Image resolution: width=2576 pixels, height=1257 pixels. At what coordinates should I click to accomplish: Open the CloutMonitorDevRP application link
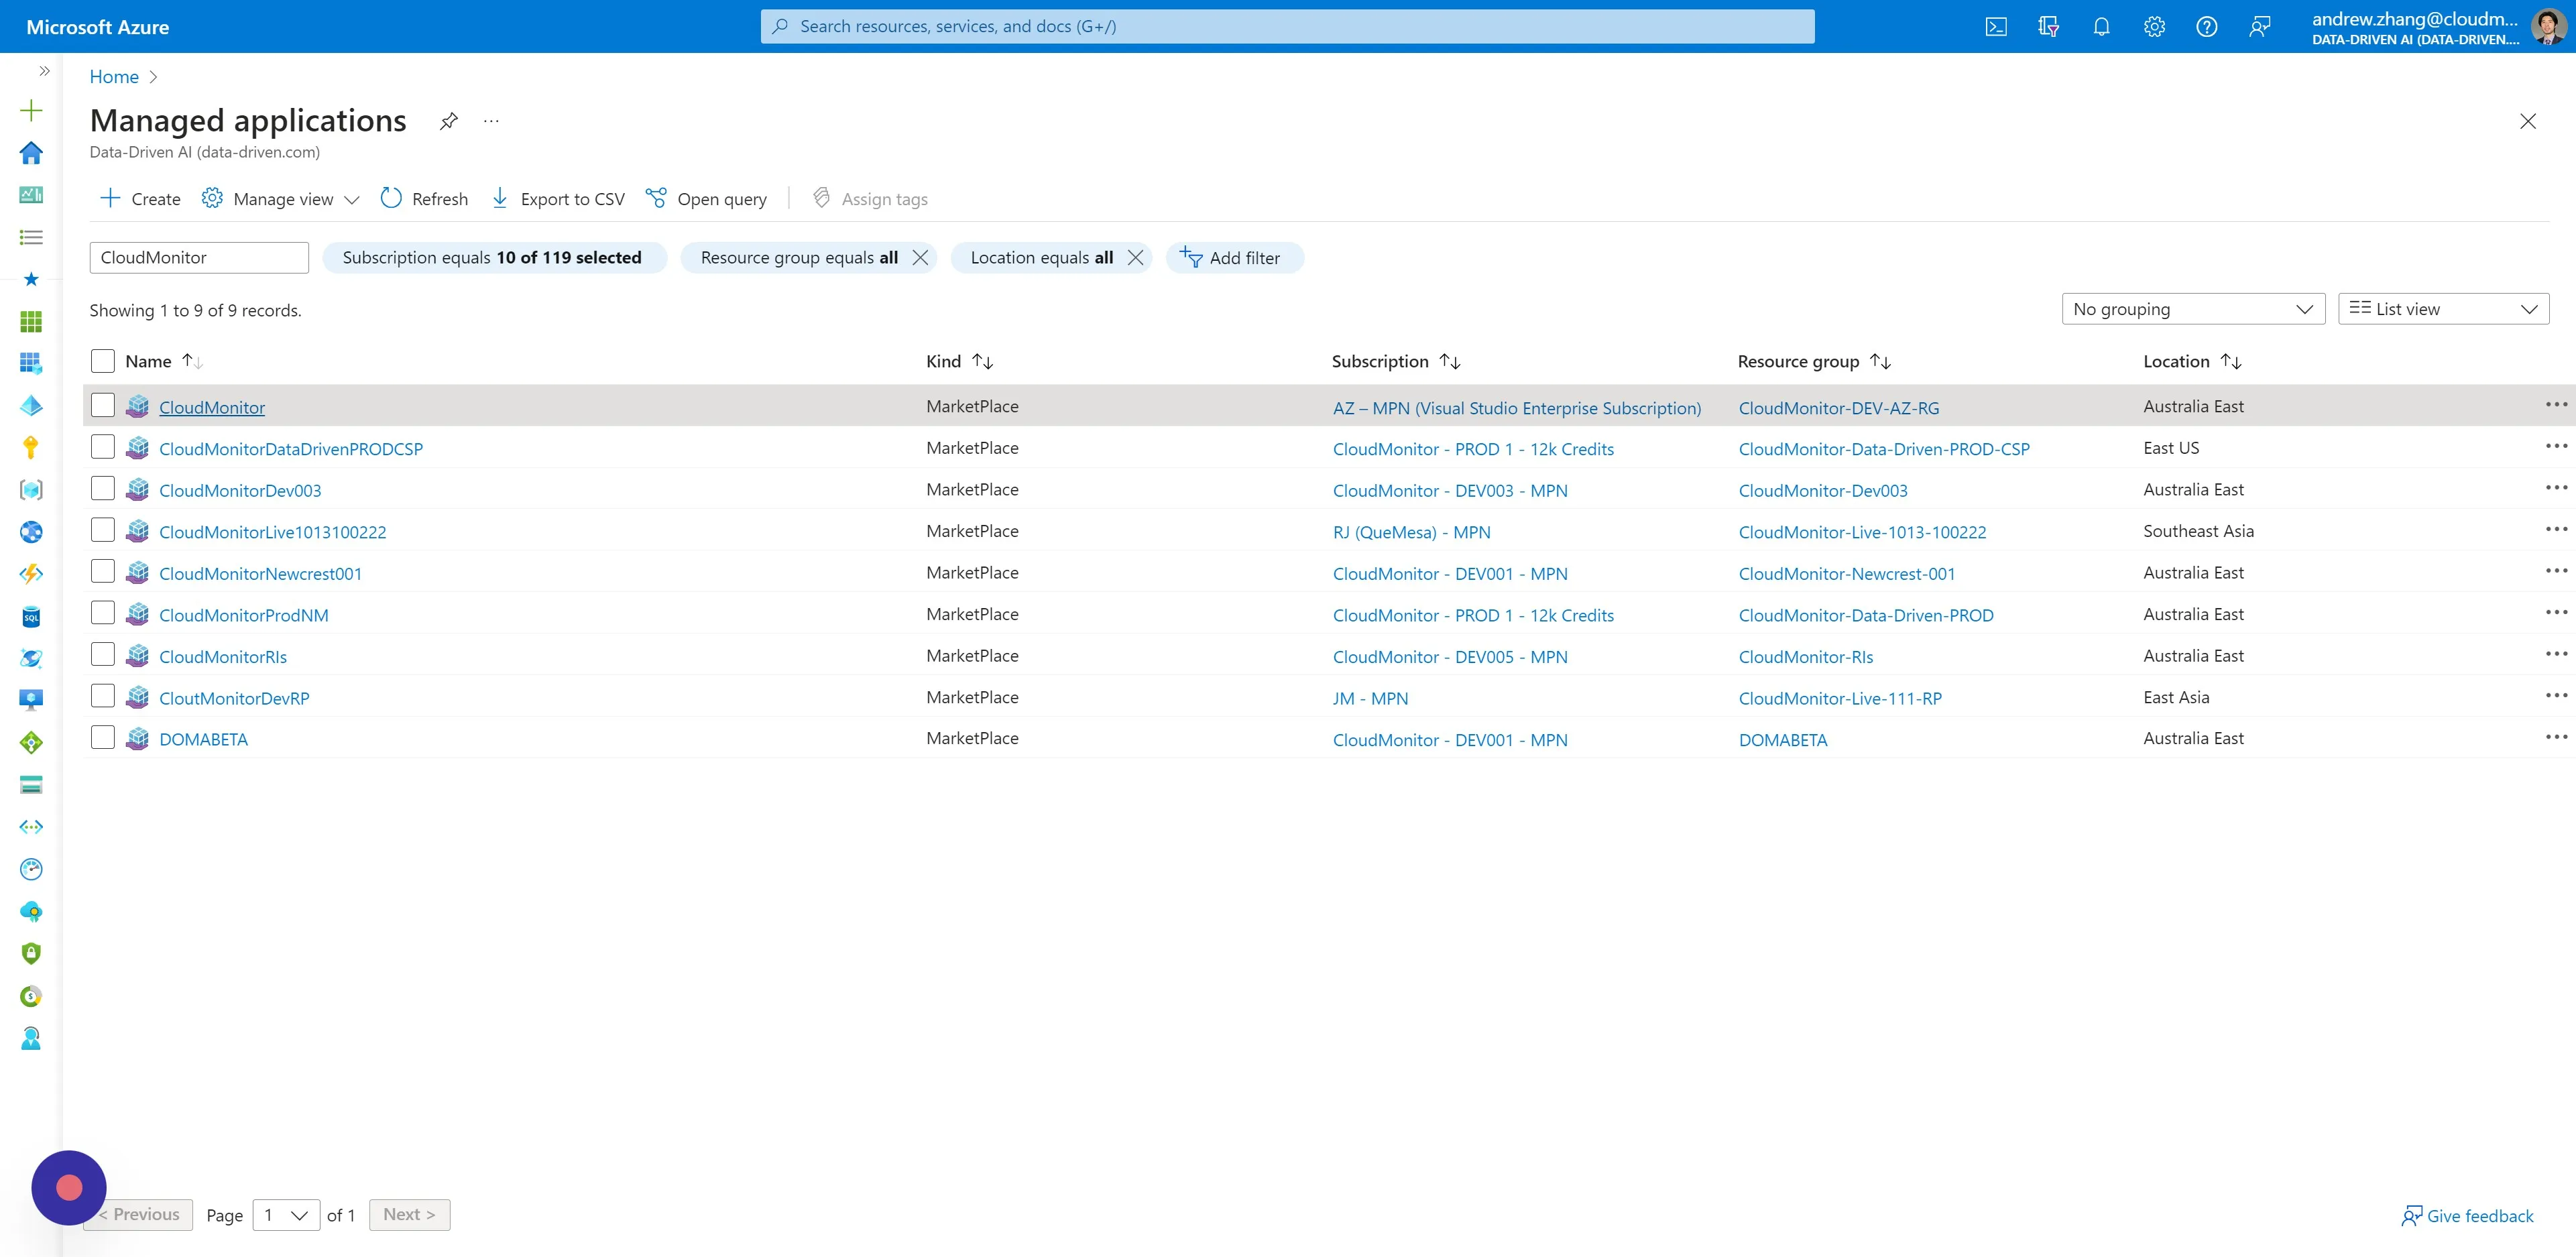(234, 699)
